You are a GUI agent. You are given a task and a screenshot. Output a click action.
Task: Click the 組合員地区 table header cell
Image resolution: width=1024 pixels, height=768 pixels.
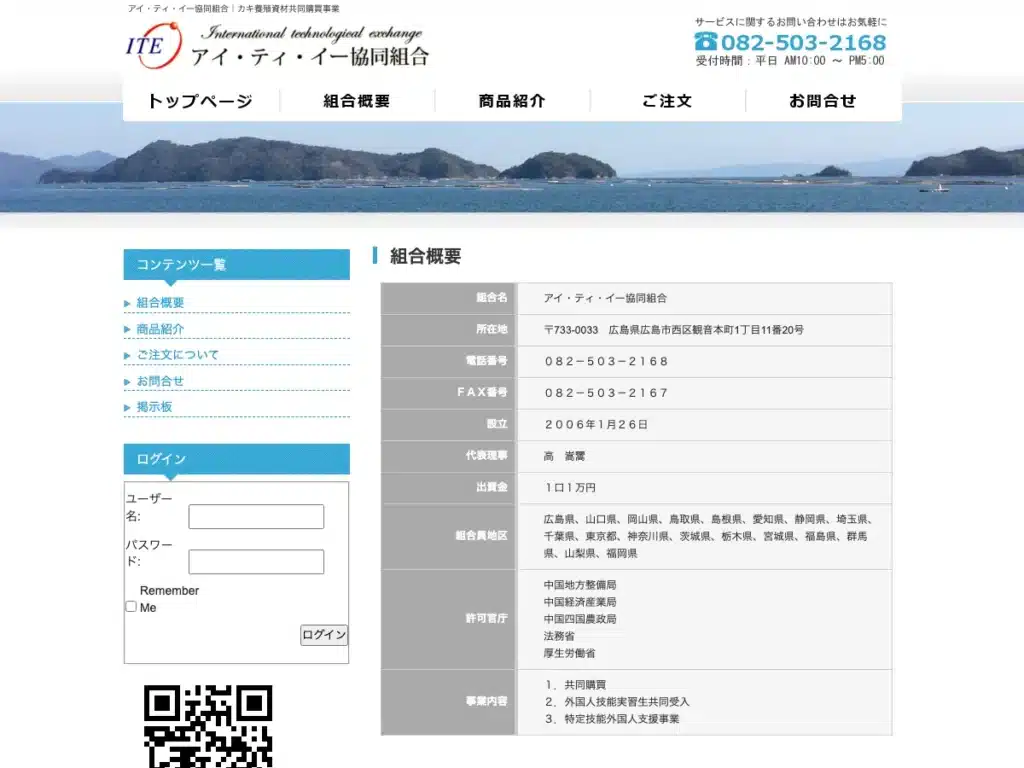449,536
